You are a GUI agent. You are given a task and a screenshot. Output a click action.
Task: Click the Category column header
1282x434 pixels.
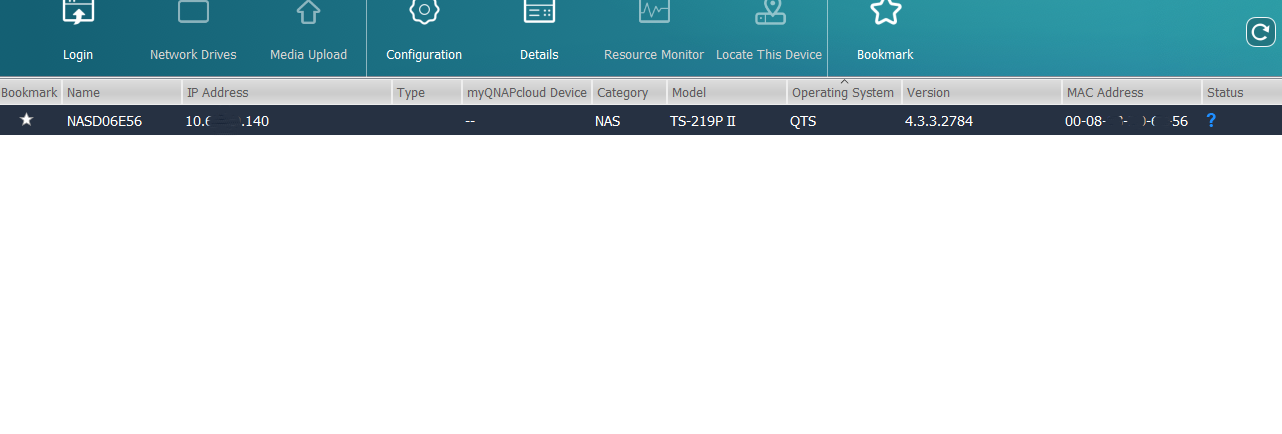[630, 92]
